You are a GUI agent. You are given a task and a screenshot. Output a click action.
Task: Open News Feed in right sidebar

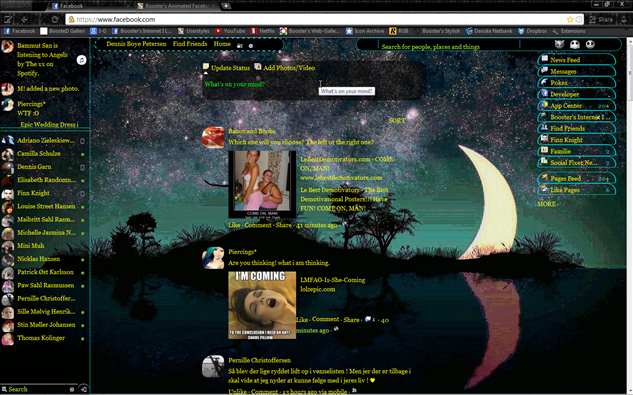[576, 60]
